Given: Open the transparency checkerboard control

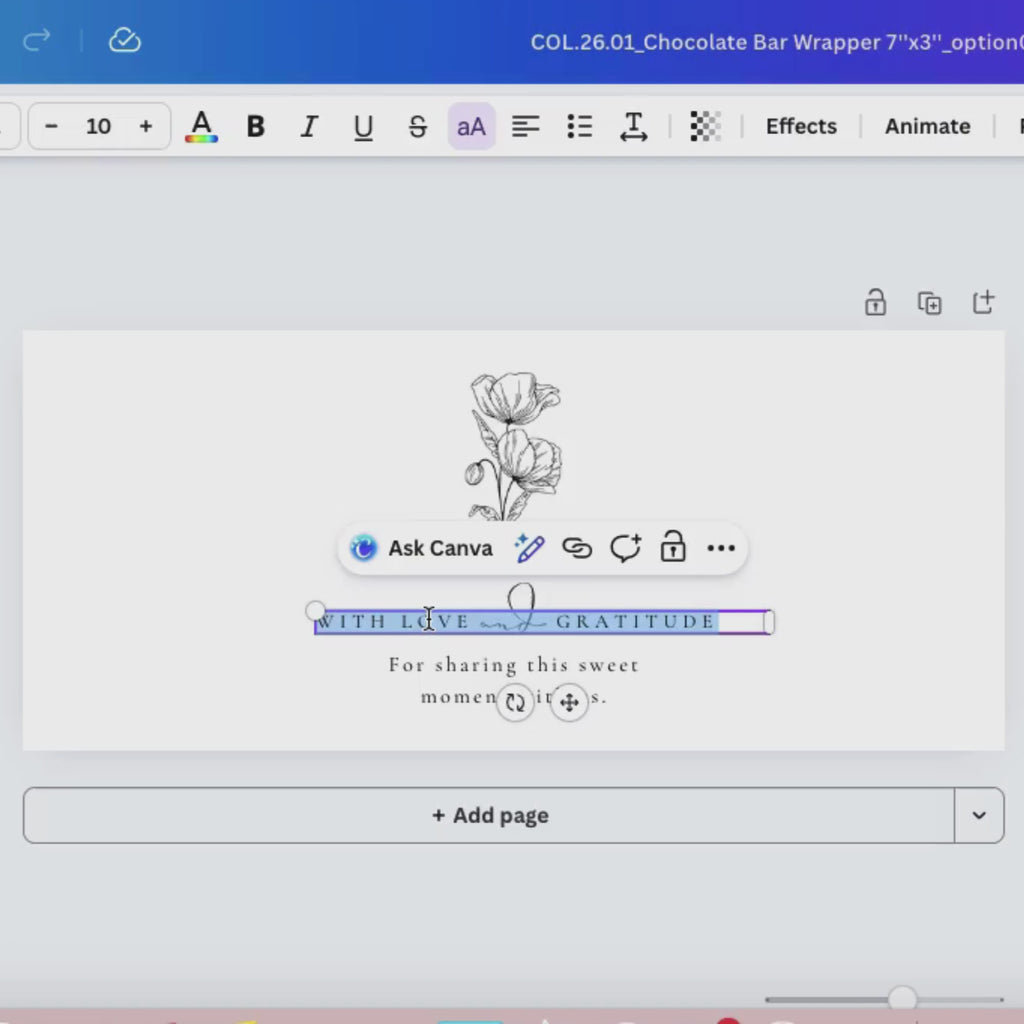Looking at the screenshot, I should [x=705, y=126].
